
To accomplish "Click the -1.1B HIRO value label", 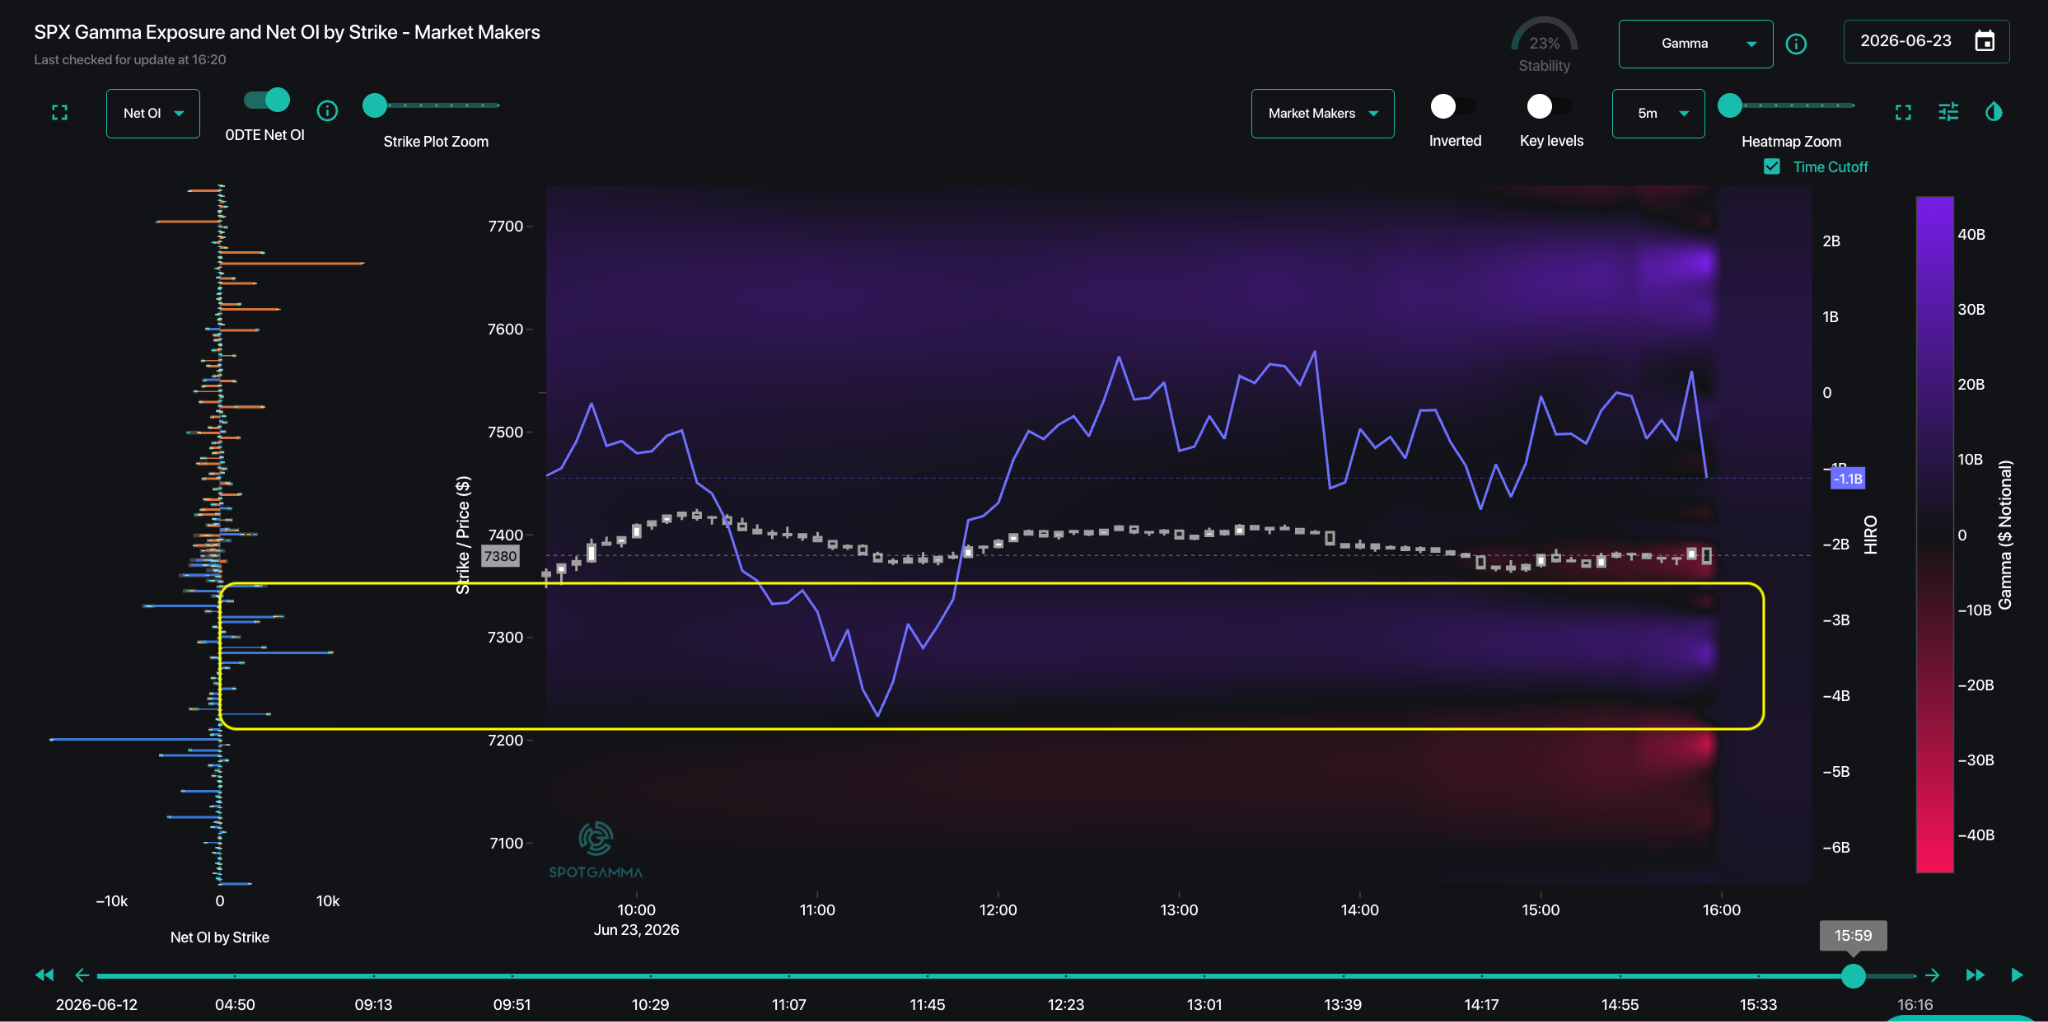I will (1847, 479).
